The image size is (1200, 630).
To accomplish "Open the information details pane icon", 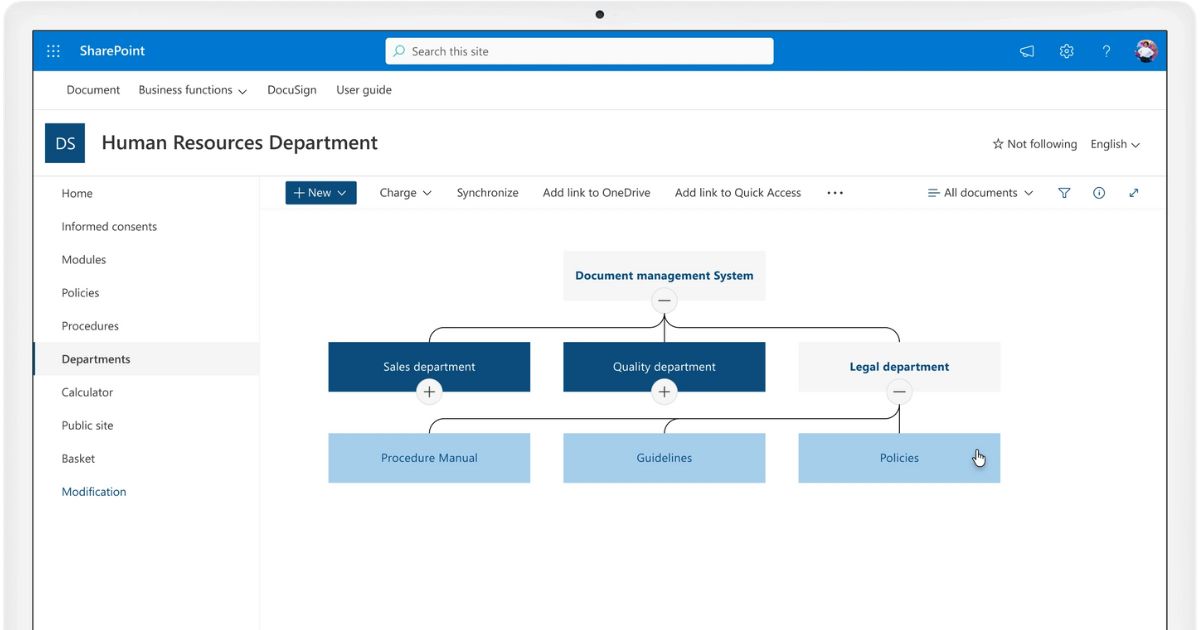I will (1099, 193).
